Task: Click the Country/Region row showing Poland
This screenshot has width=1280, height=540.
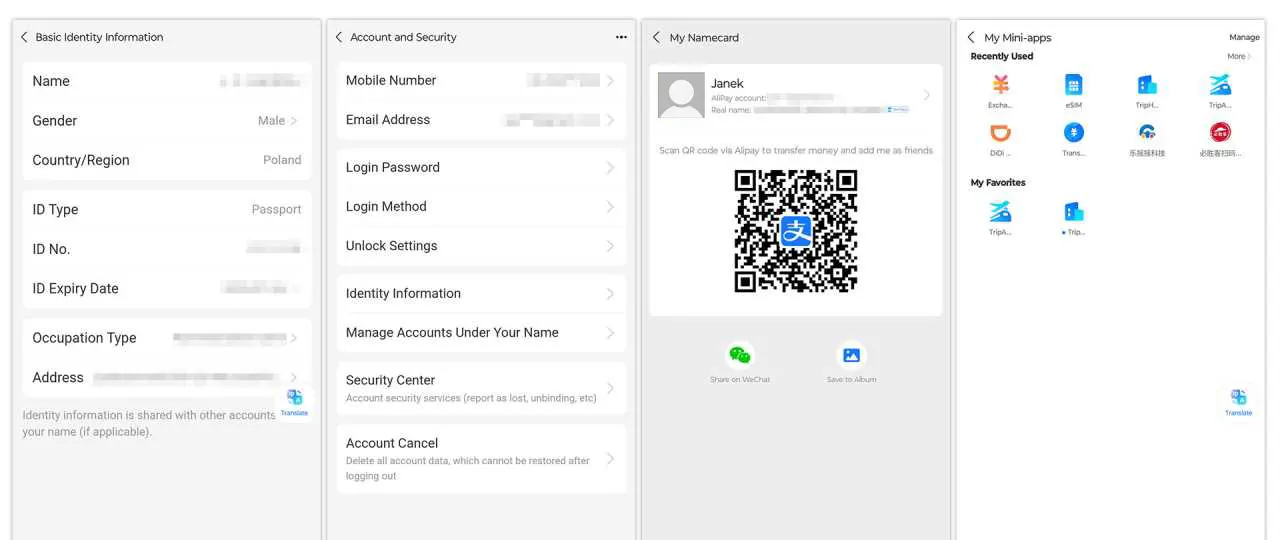Action: [x=167, y=160]
